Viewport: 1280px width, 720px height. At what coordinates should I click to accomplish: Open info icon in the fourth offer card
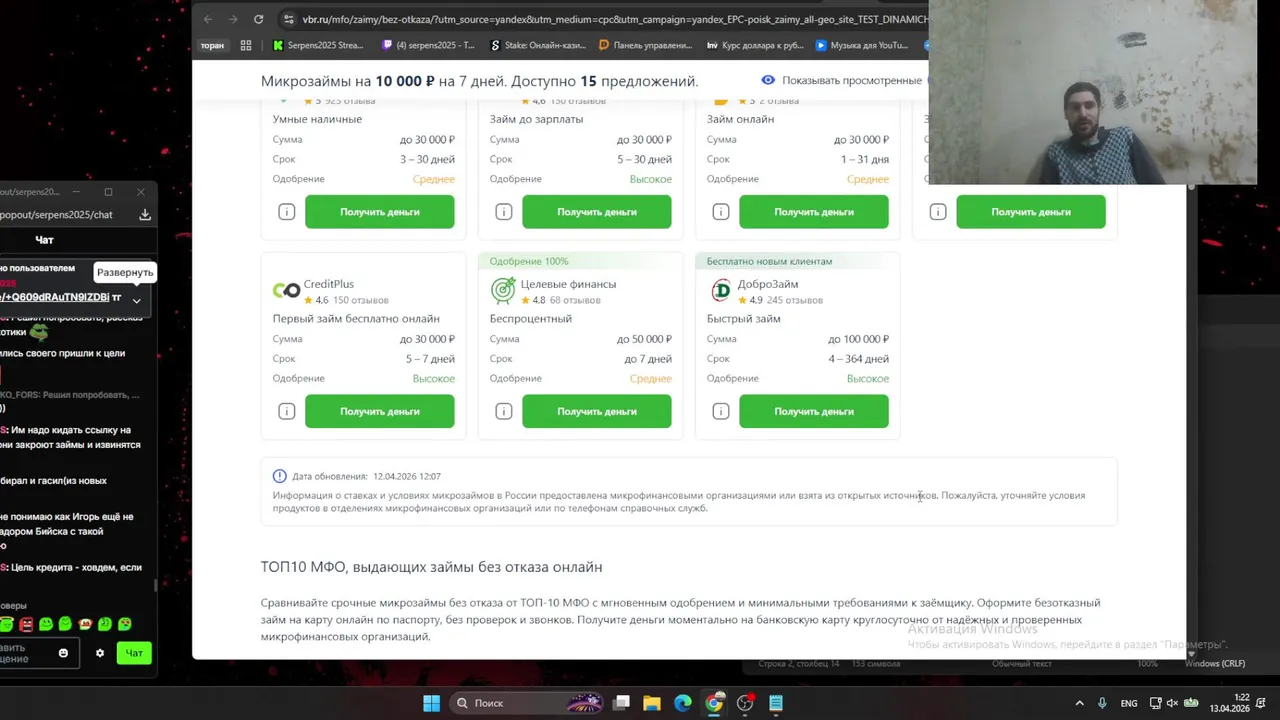938,212
